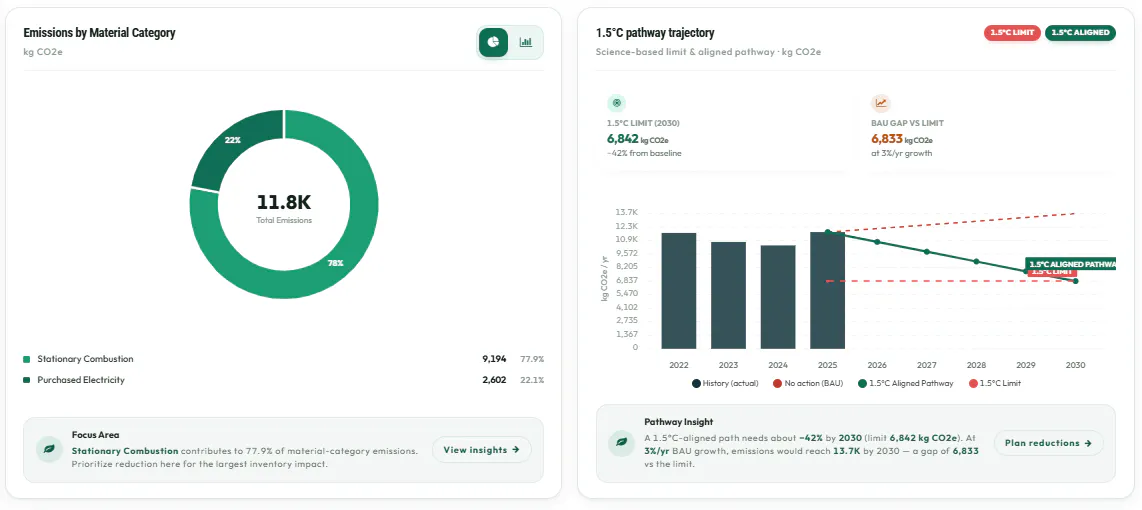
Task: Click Purchased Electricity legend color swatch
Action: click(x=27, y=380)
